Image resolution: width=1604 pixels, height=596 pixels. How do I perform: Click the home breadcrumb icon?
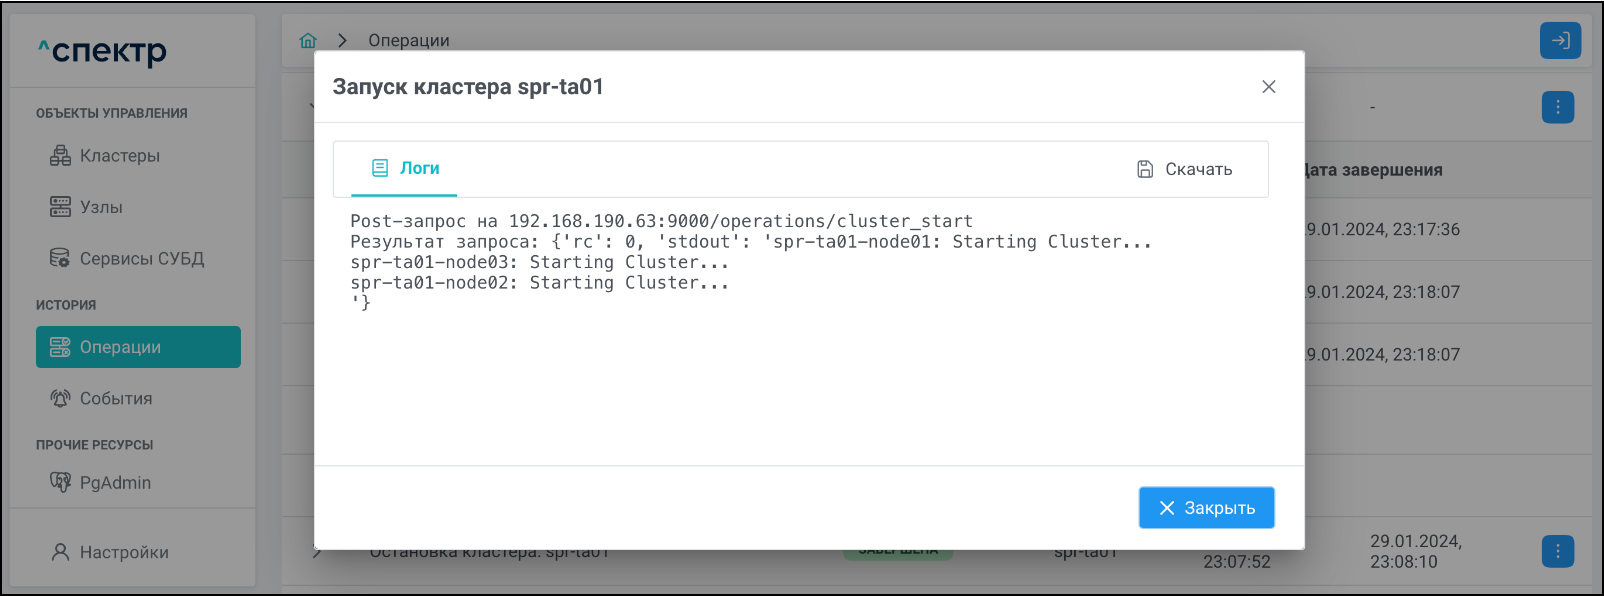(308, 41)
